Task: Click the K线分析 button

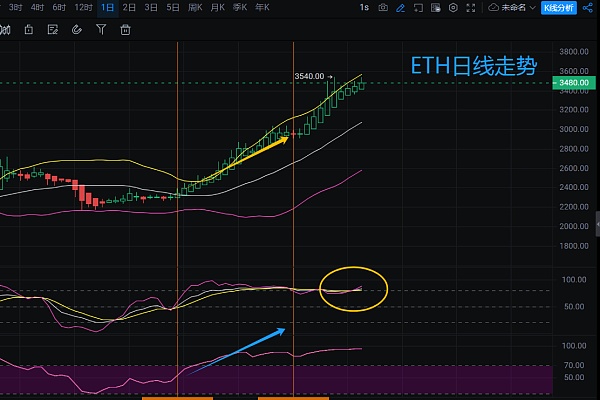Action: point(559,8)
